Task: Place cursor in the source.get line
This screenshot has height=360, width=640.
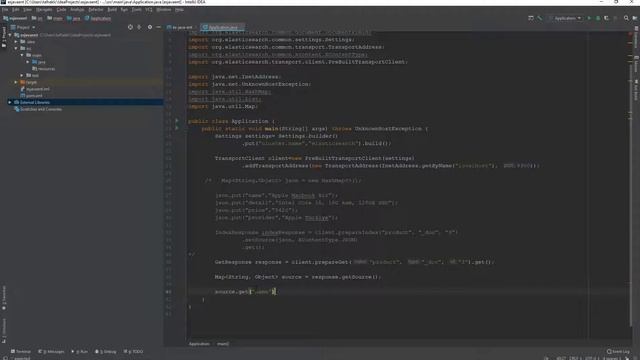Action: point(245,291)
